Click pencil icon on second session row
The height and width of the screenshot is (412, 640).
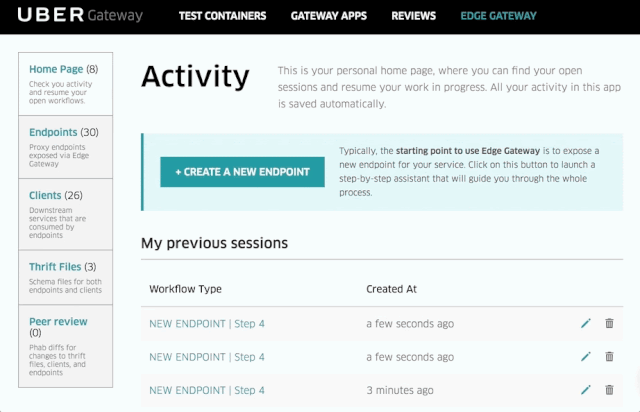586,357
